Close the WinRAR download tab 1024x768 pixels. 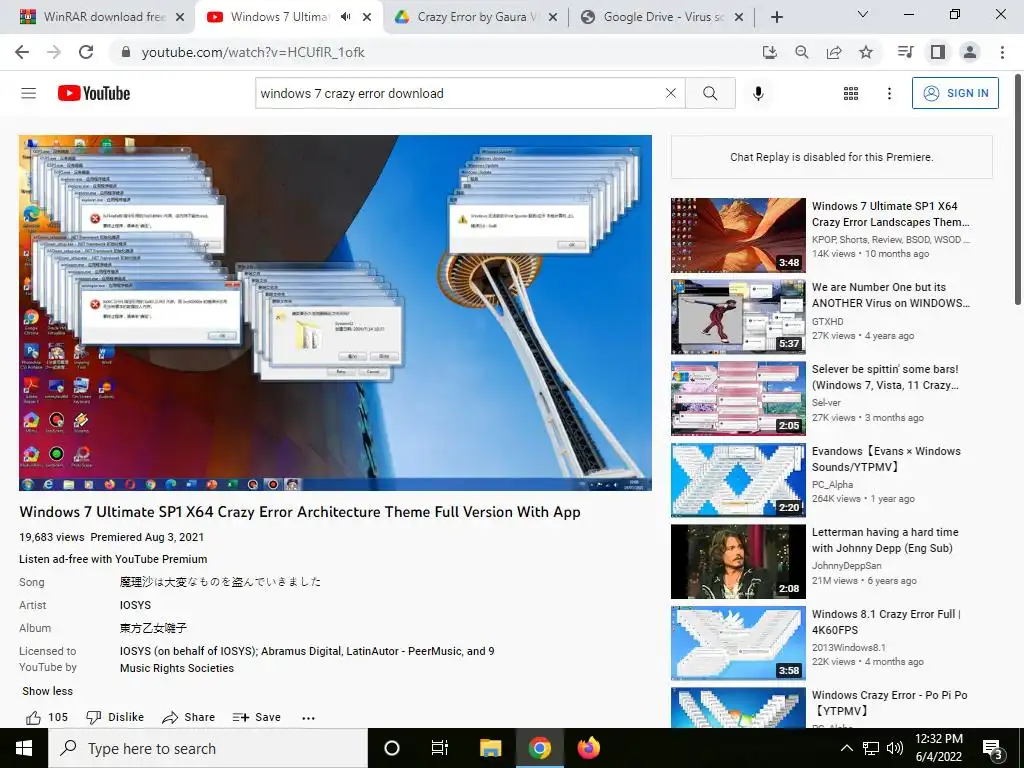pyautogui.click(x=180, y=17)
